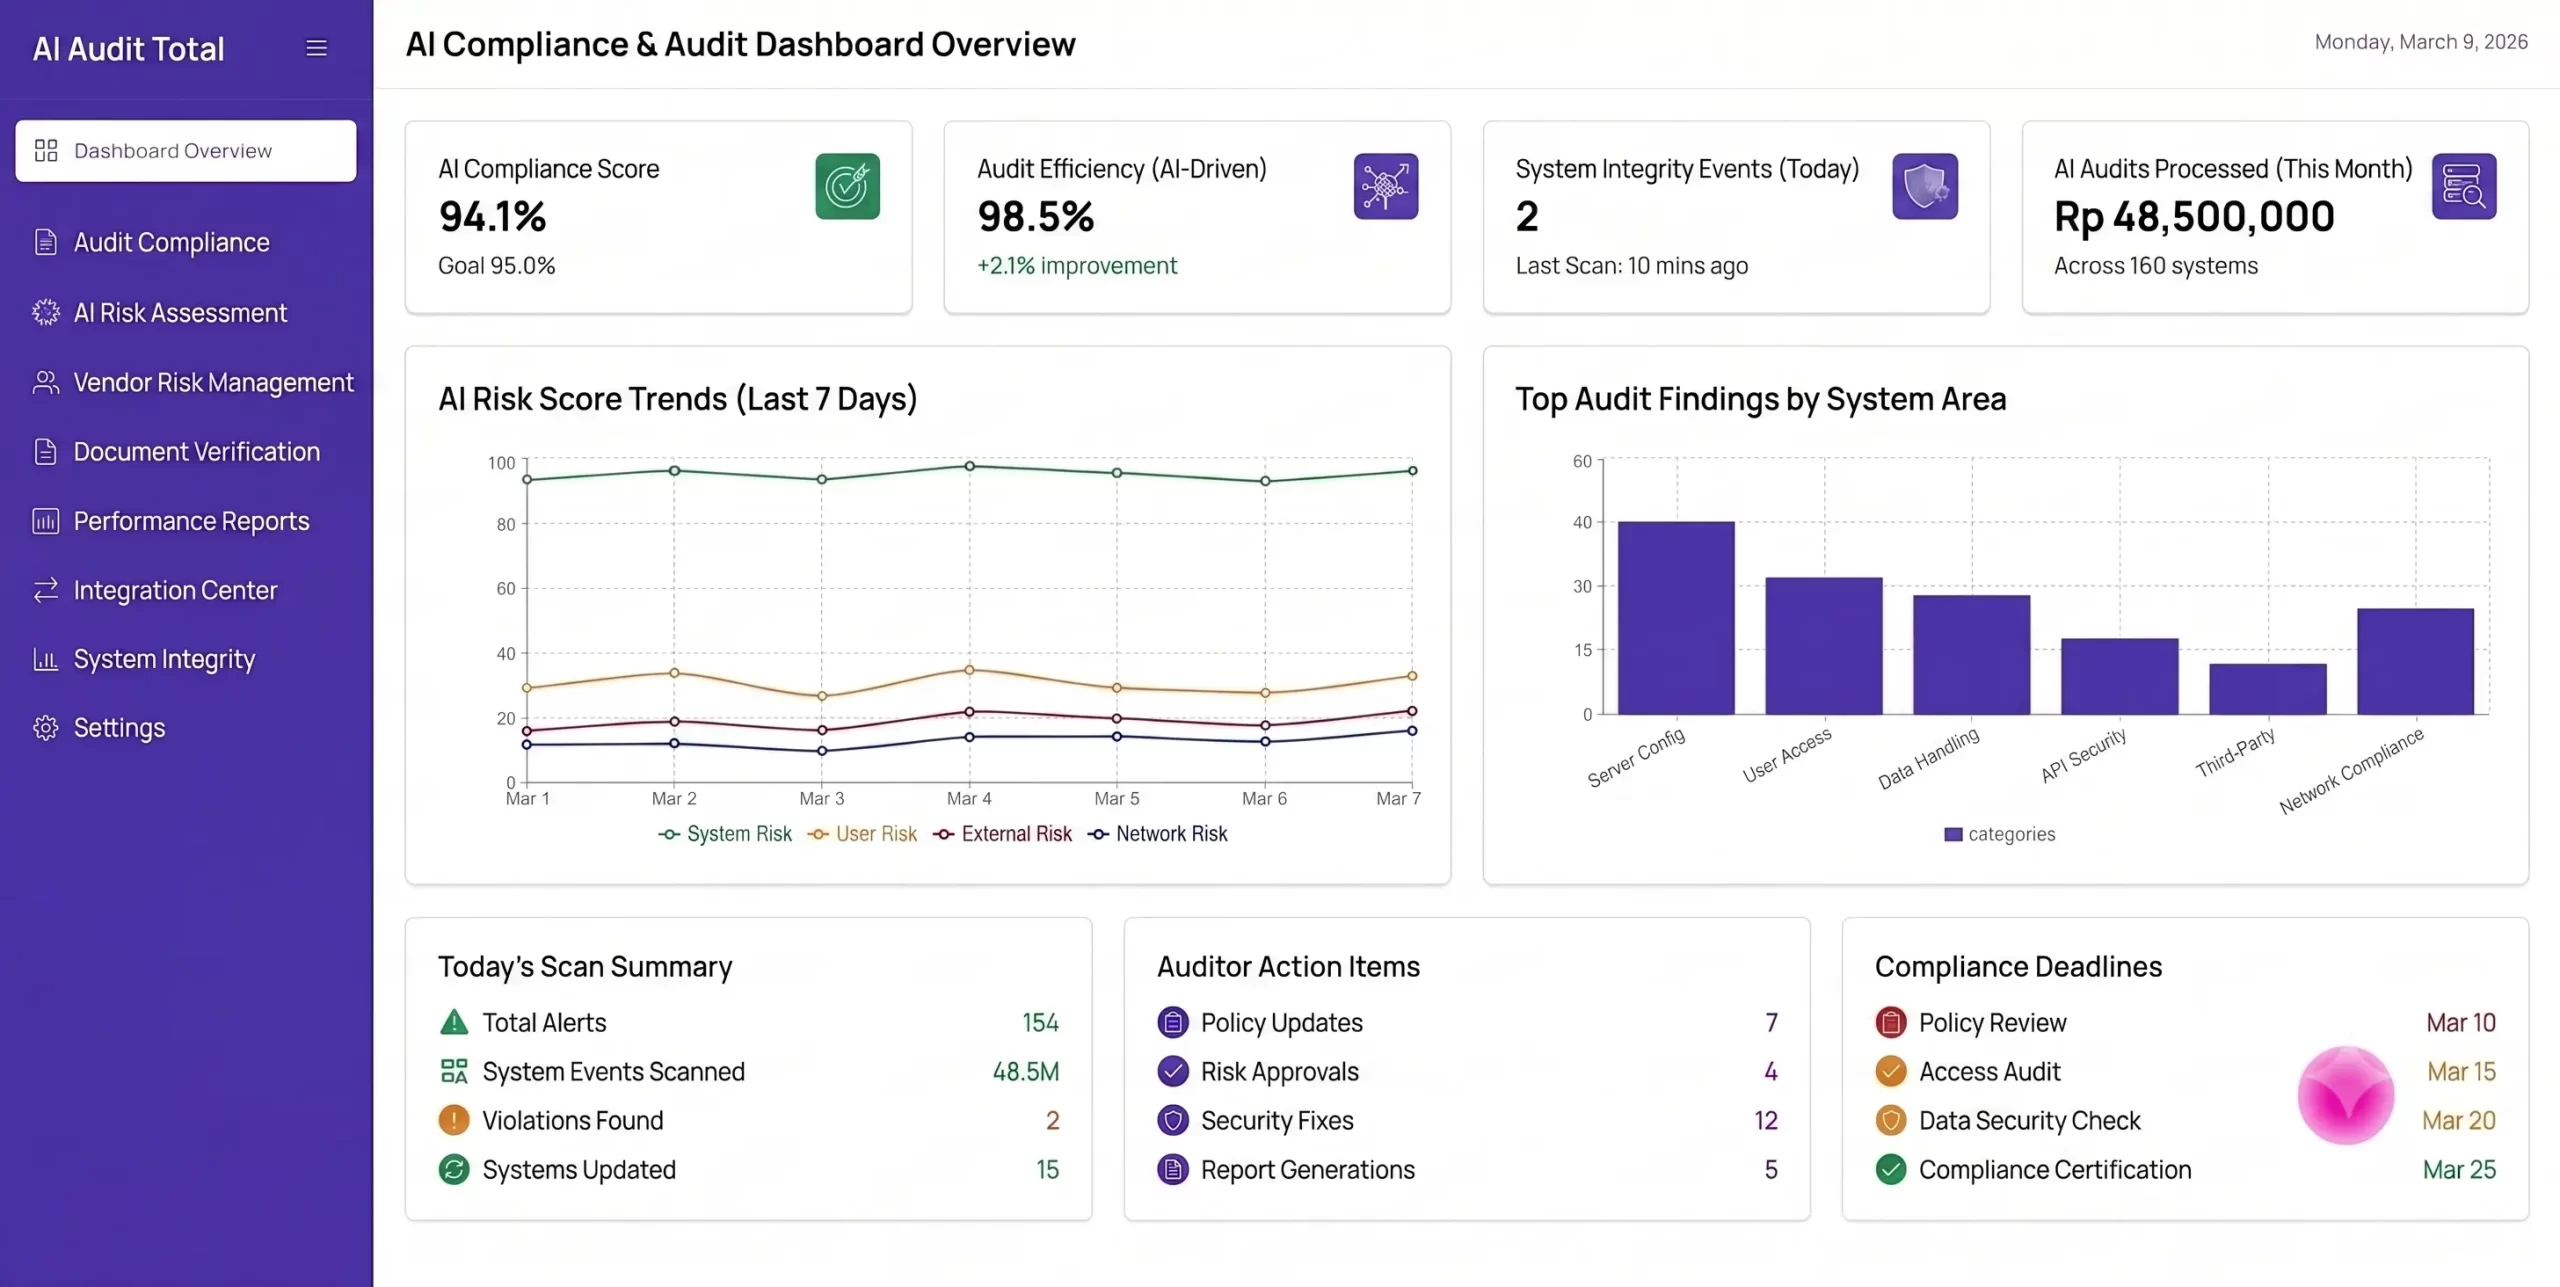
Task: Click the System Integrity Events shield icon
Action: pyautogui.click(x=1925, y=186)
